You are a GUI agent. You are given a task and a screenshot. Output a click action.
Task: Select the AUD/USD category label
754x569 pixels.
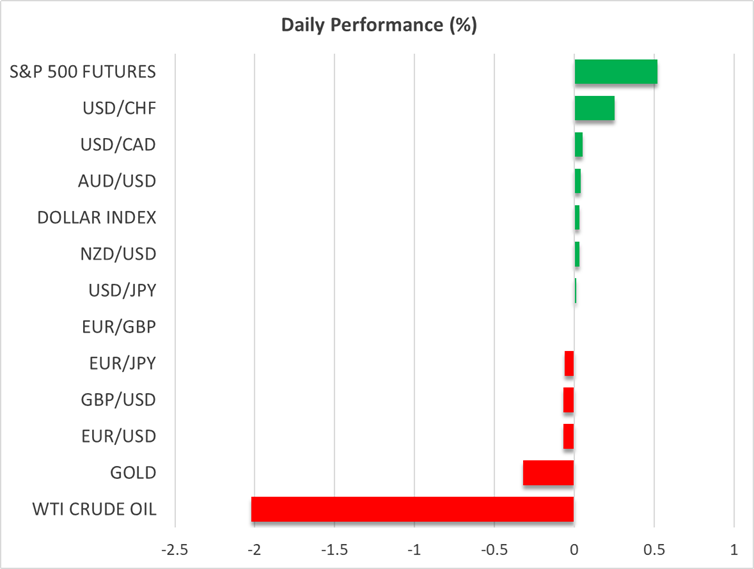[x=117, y=181]
